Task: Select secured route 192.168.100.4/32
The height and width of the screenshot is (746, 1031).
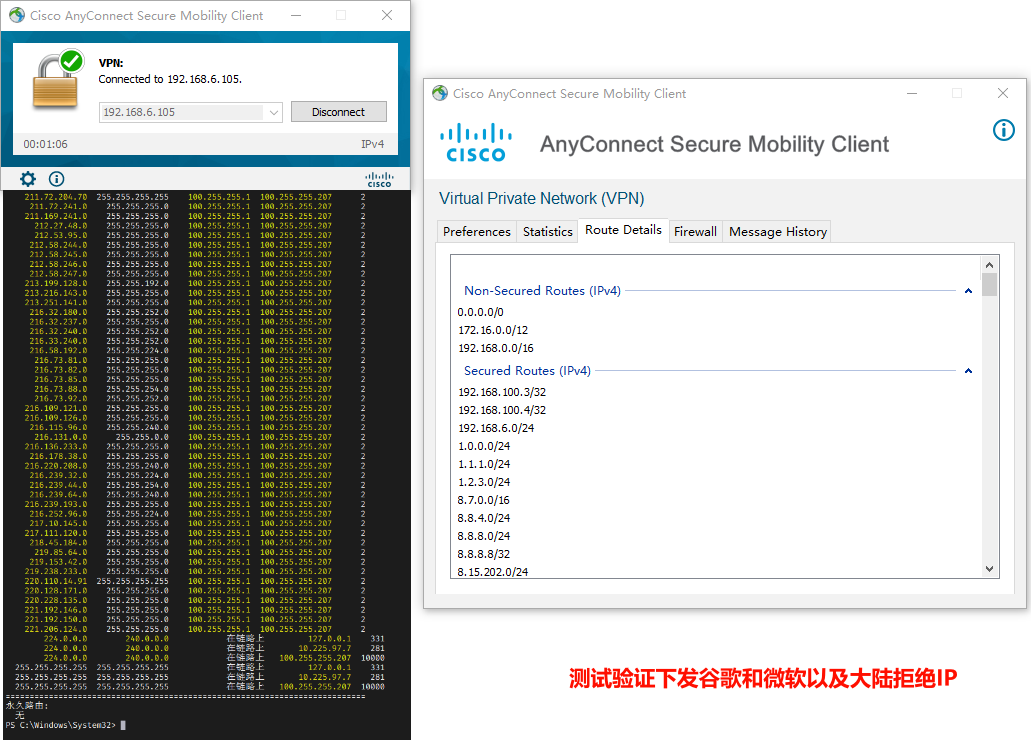Action: point(502,409)
